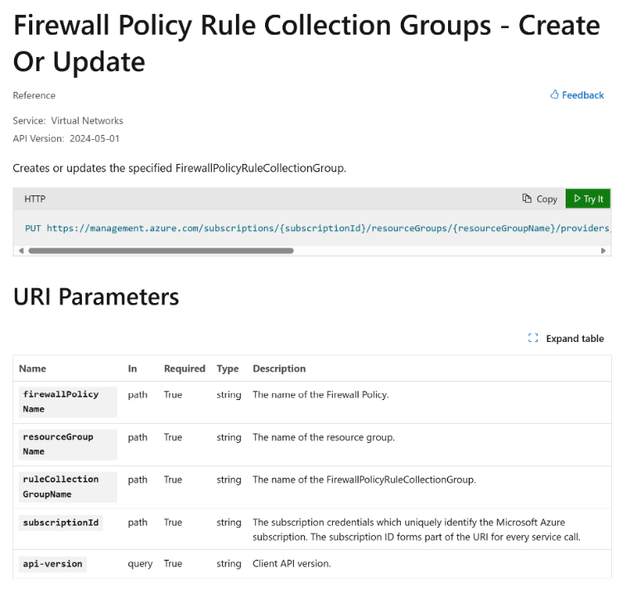Click the Expand table text
This screenshot has height=592, width=641.
575,339
